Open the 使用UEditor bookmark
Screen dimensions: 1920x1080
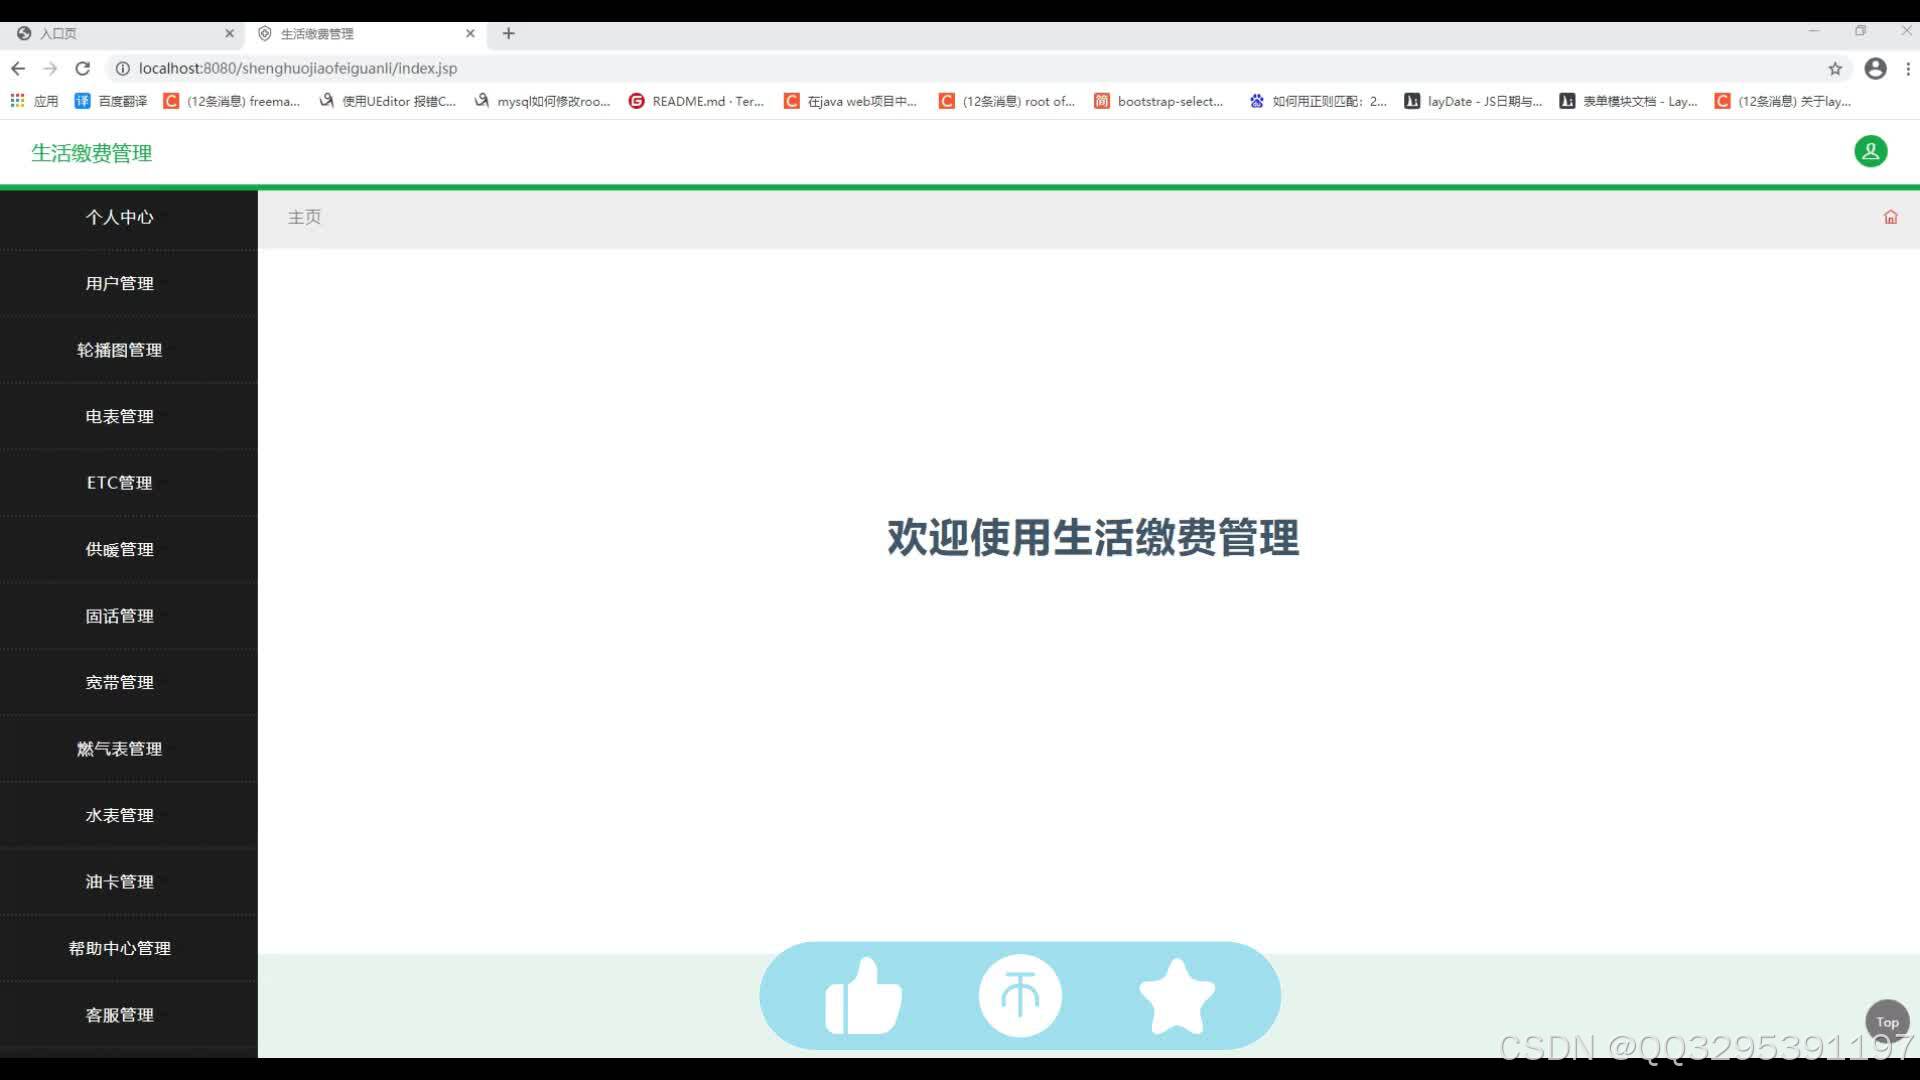(x=387, y=101)
